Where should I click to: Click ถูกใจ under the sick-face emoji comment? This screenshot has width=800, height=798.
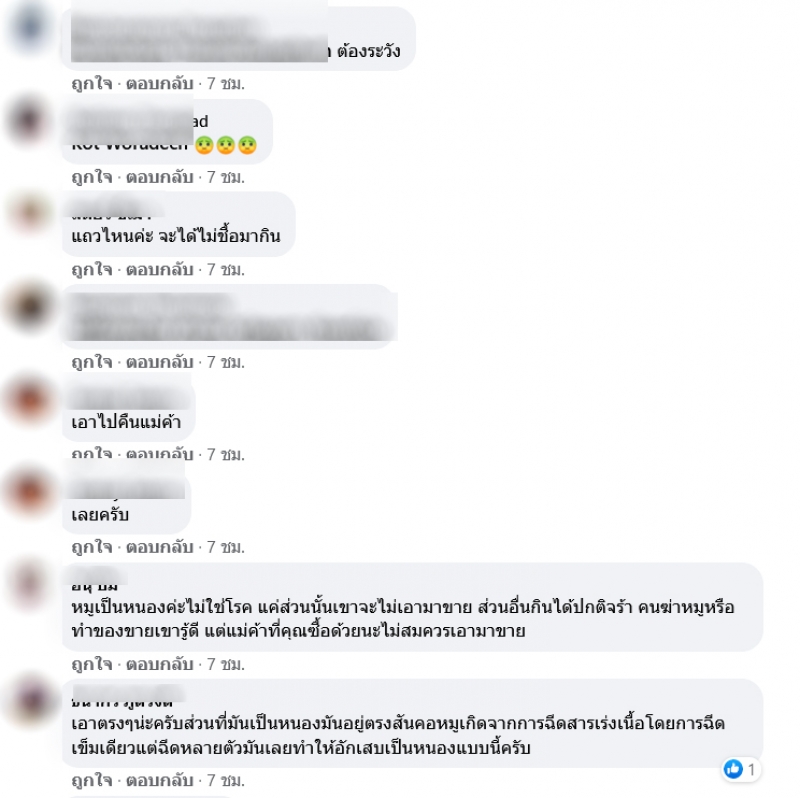pos(92,177)
